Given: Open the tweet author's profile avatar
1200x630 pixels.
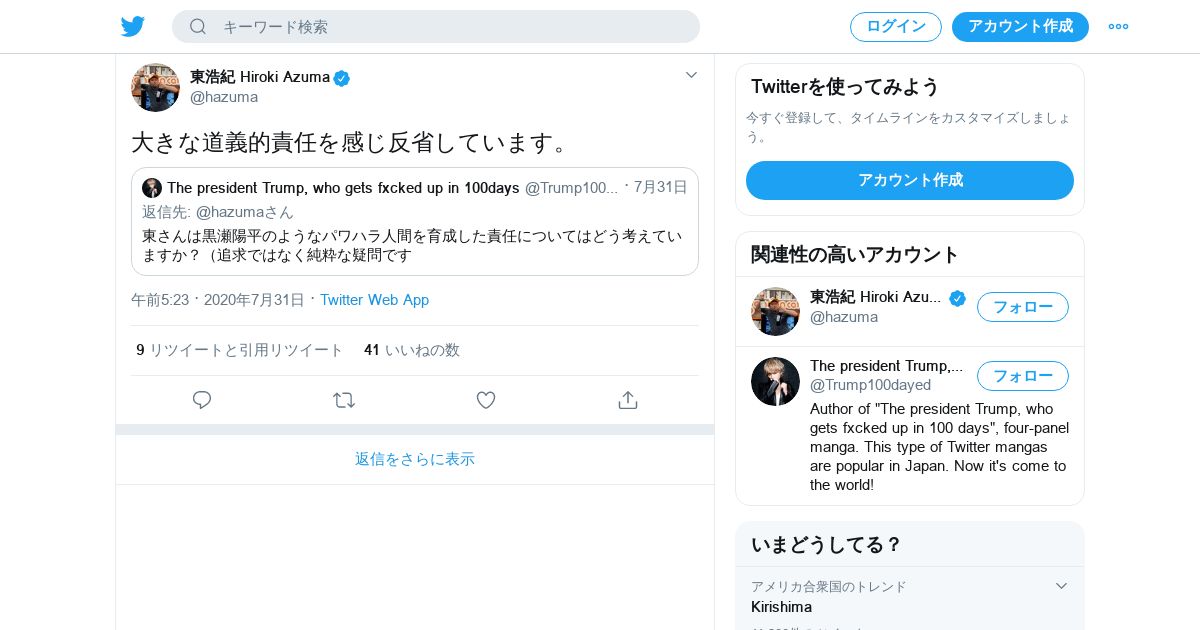Looking at the screenshot, I should coord(155,87).
